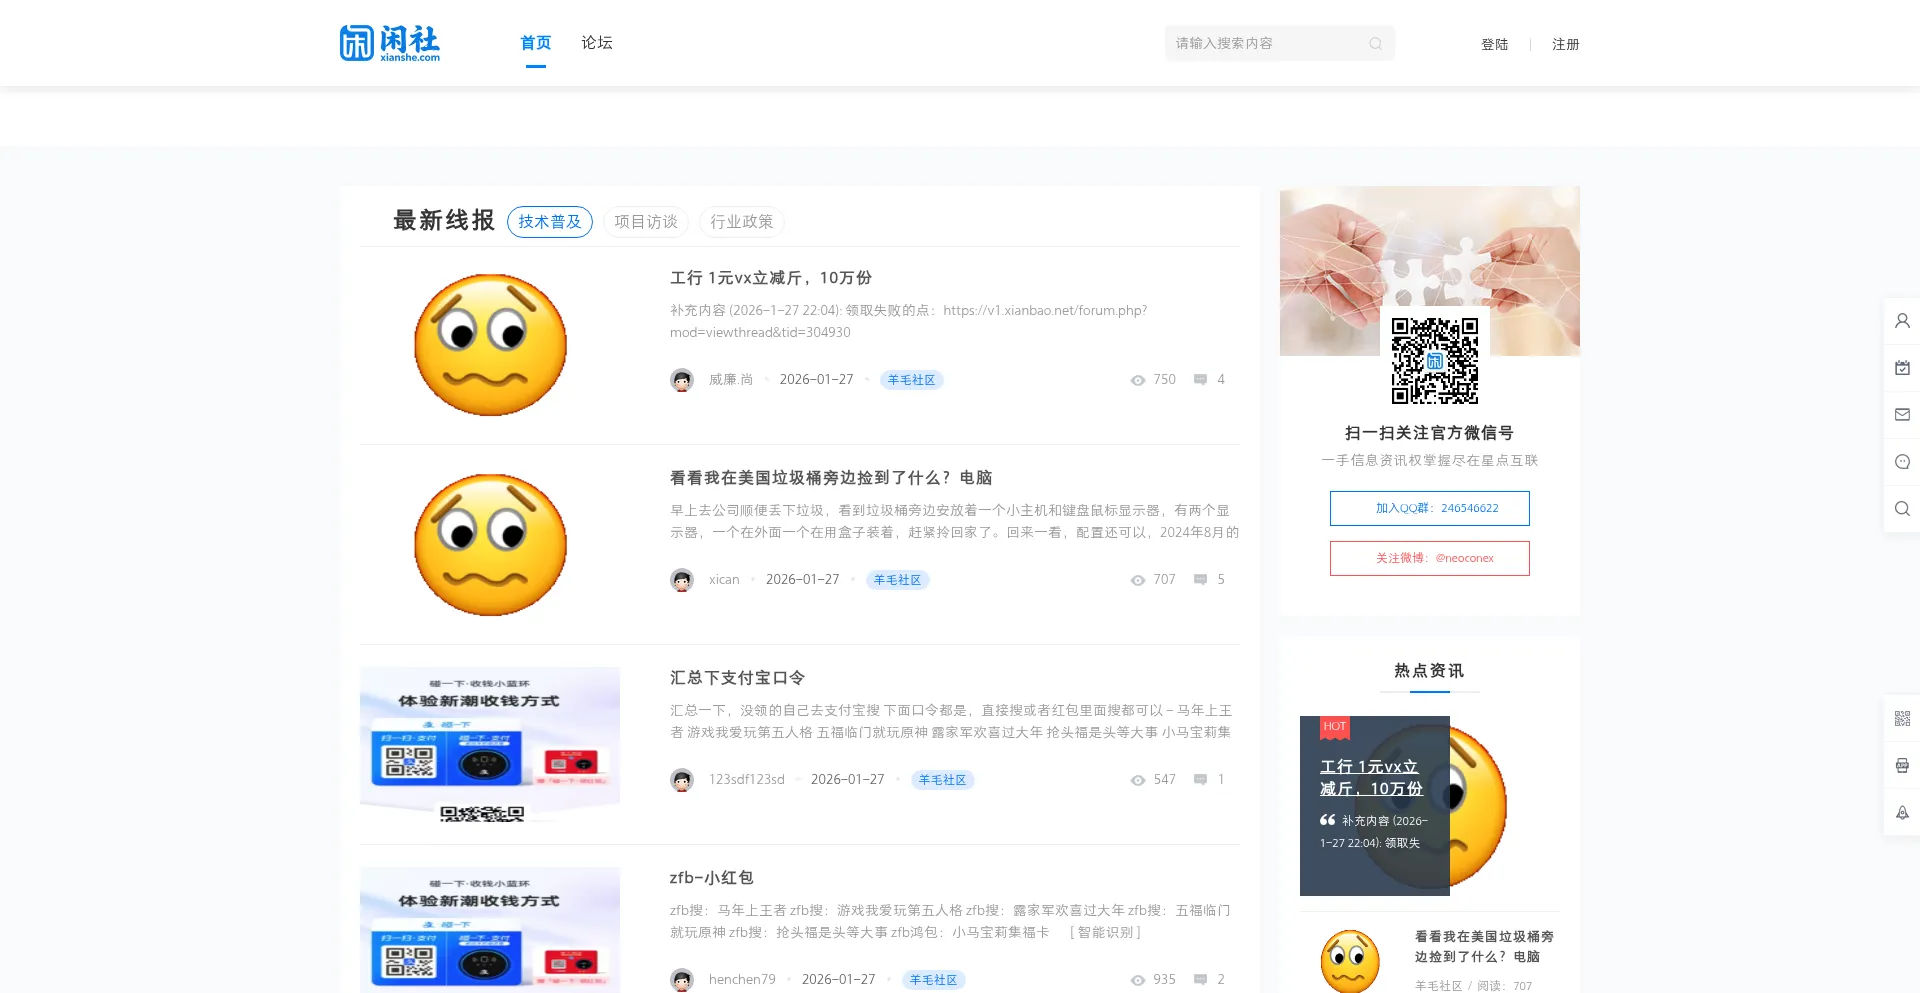Image resolution: width=1920 pixels, height=993 pixels.
Task: Open the chat bubble sidebar icon
Action: (1902, 462)
